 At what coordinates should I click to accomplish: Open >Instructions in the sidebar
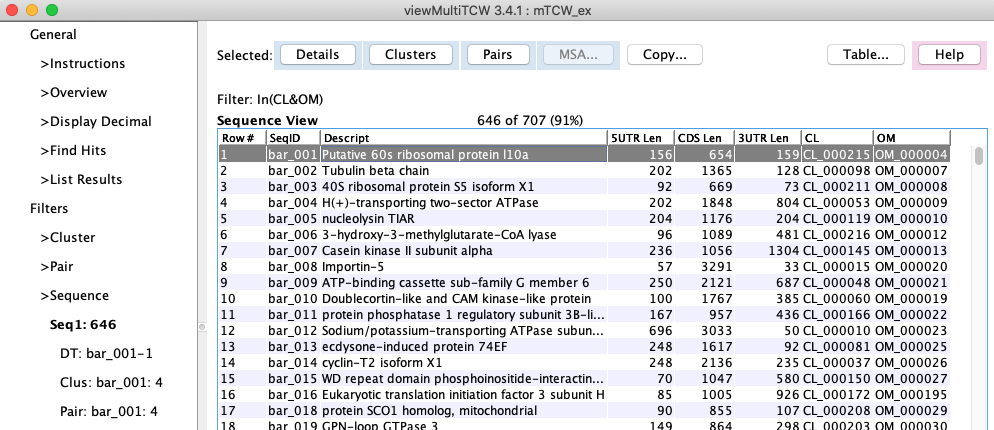[x=83, y=64]
